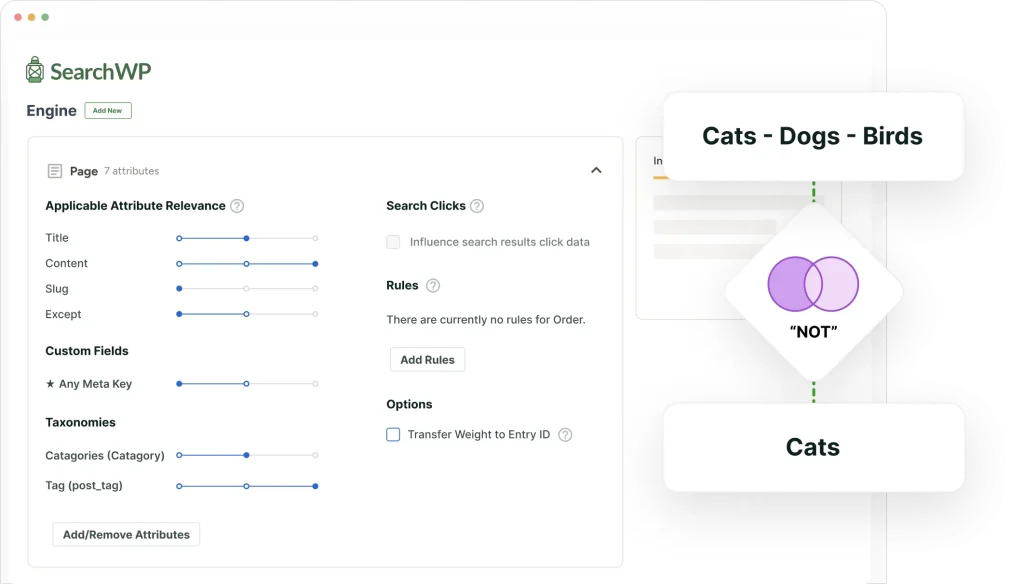Click the SearchWP lantern logo icon
1024x584 pixels.
pos(35,70)
